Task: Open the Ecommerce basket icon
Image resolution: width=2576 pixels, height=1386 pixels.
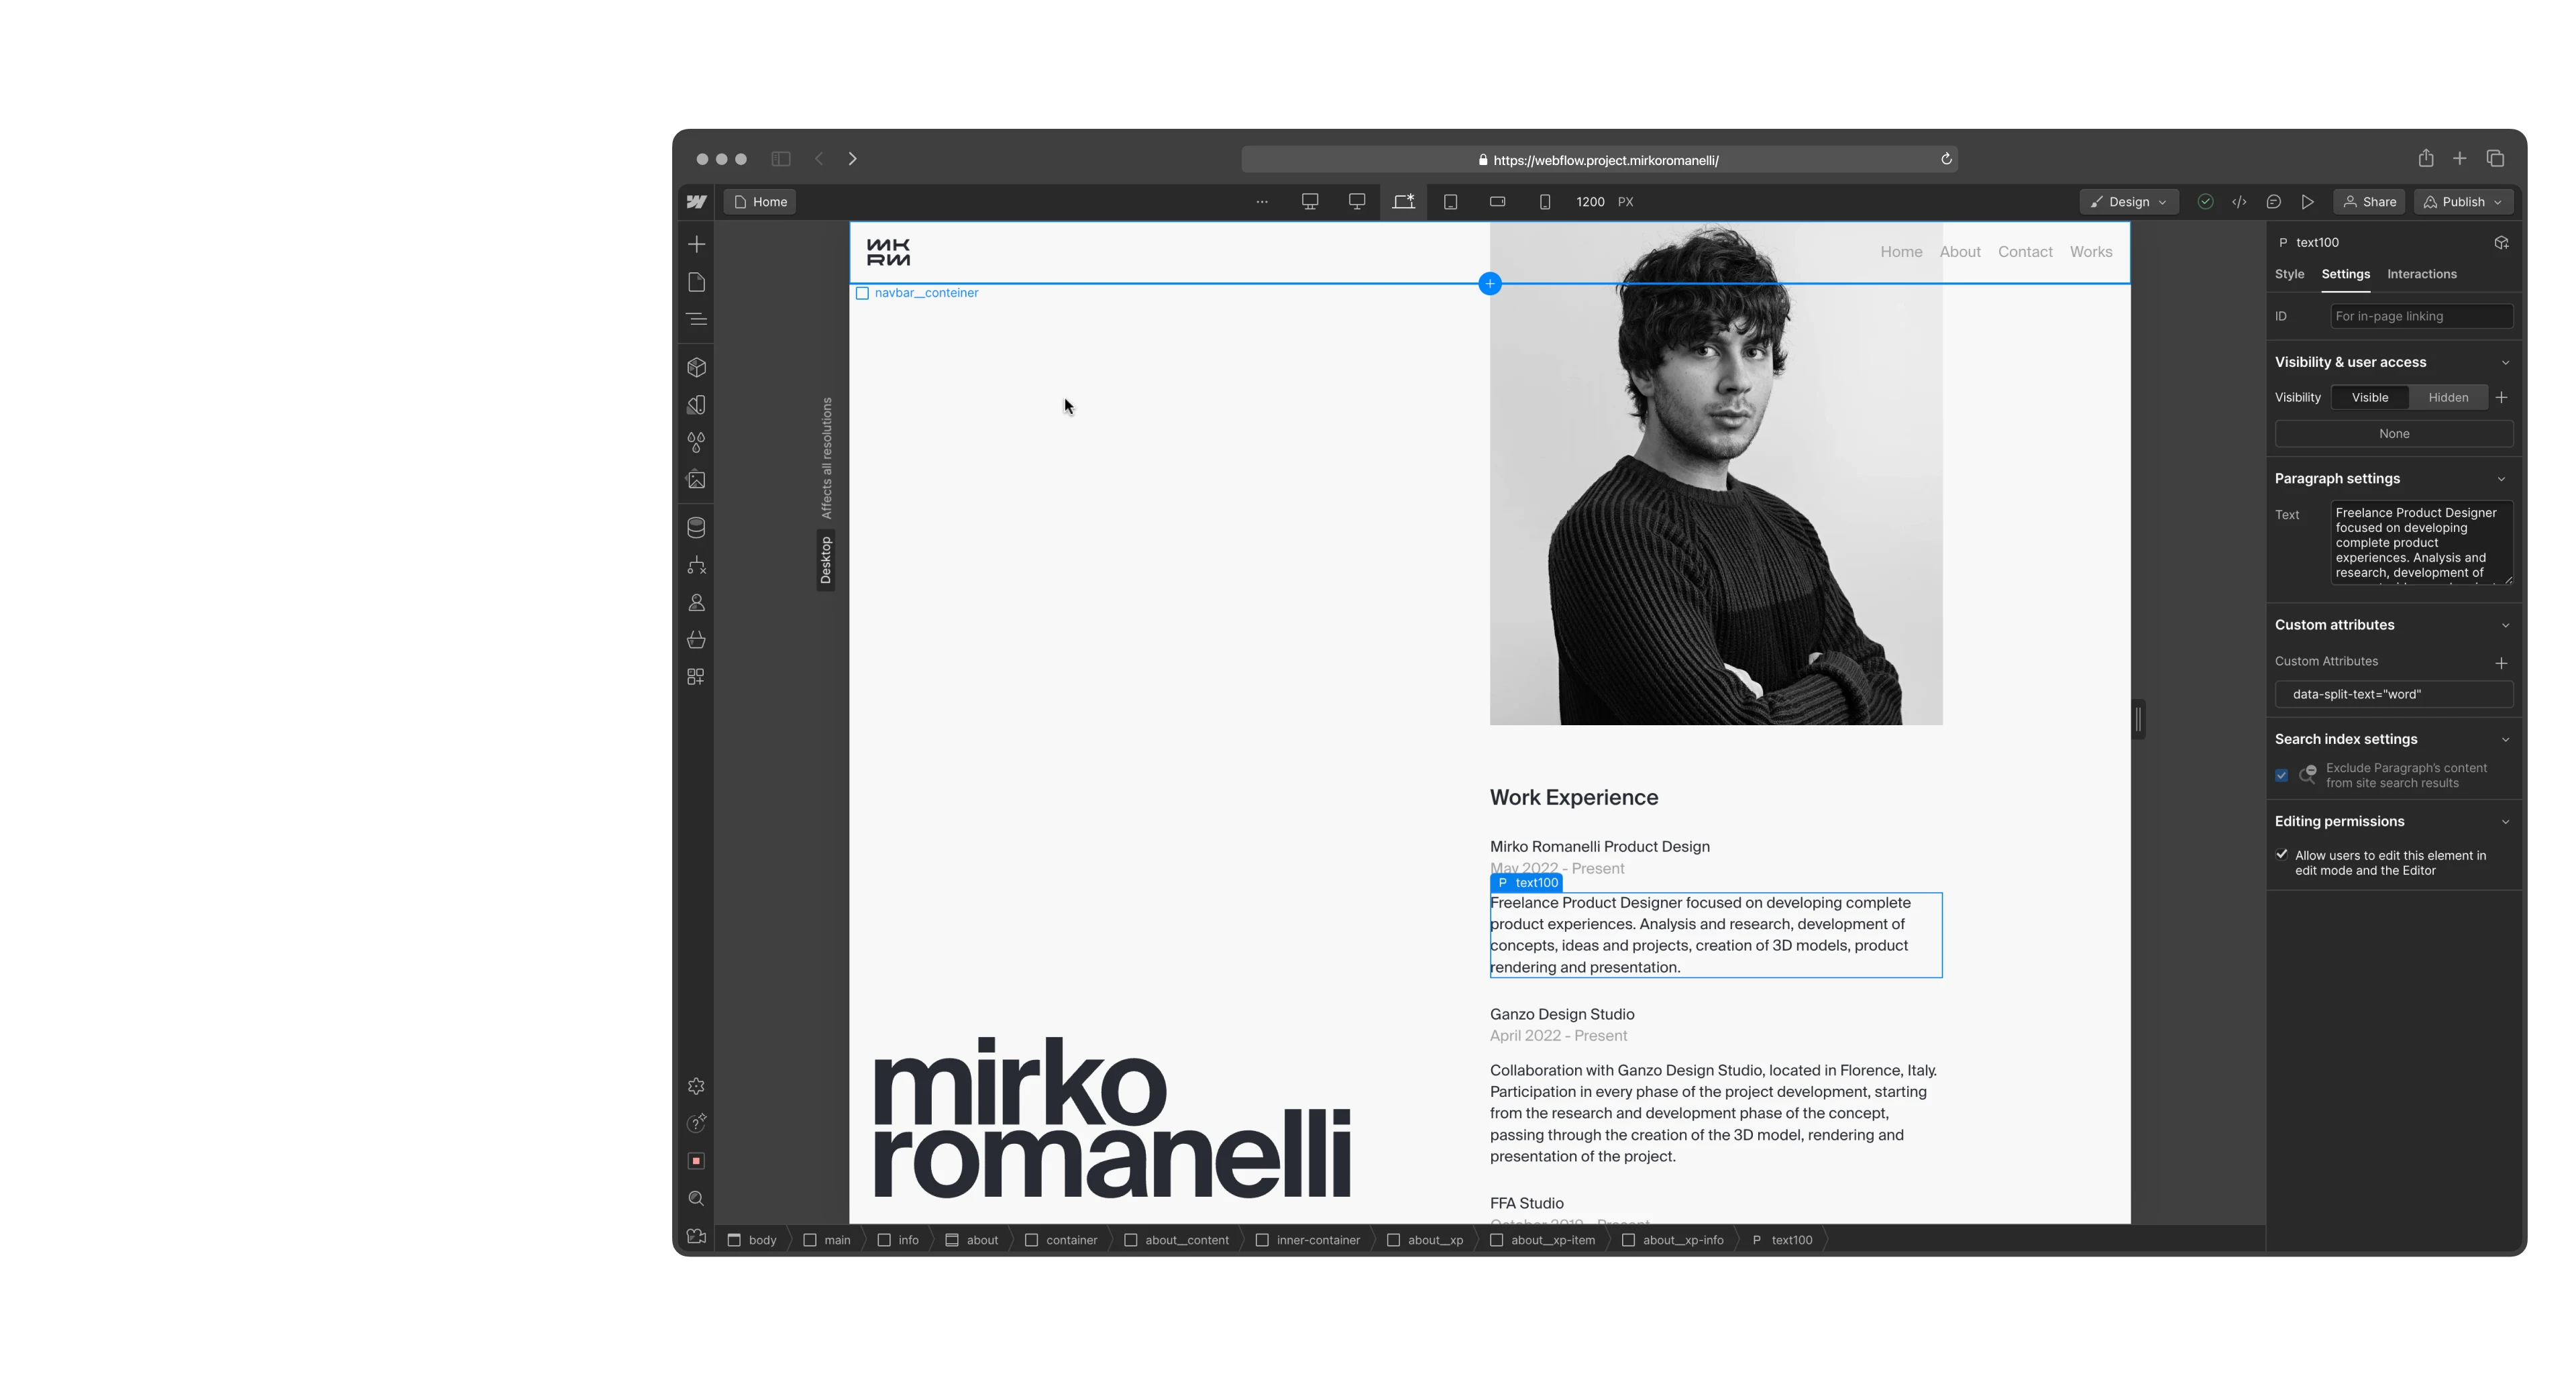Action: pyautogui.click(x=696, y=640)
